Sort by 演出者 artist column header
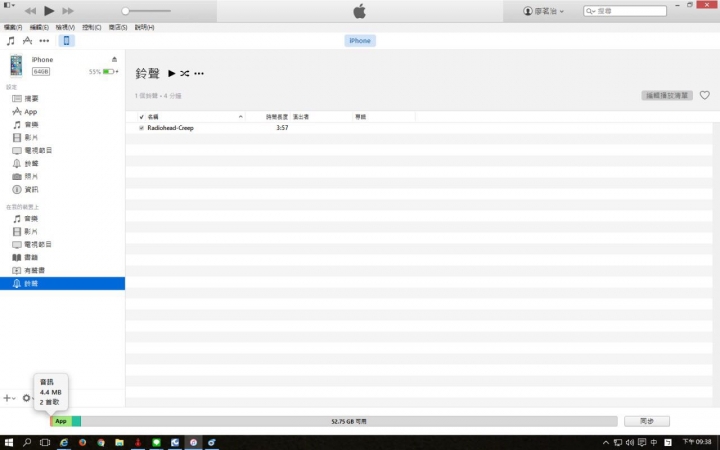This screenshot has width=720, height=450. click(x=301, y=117)
